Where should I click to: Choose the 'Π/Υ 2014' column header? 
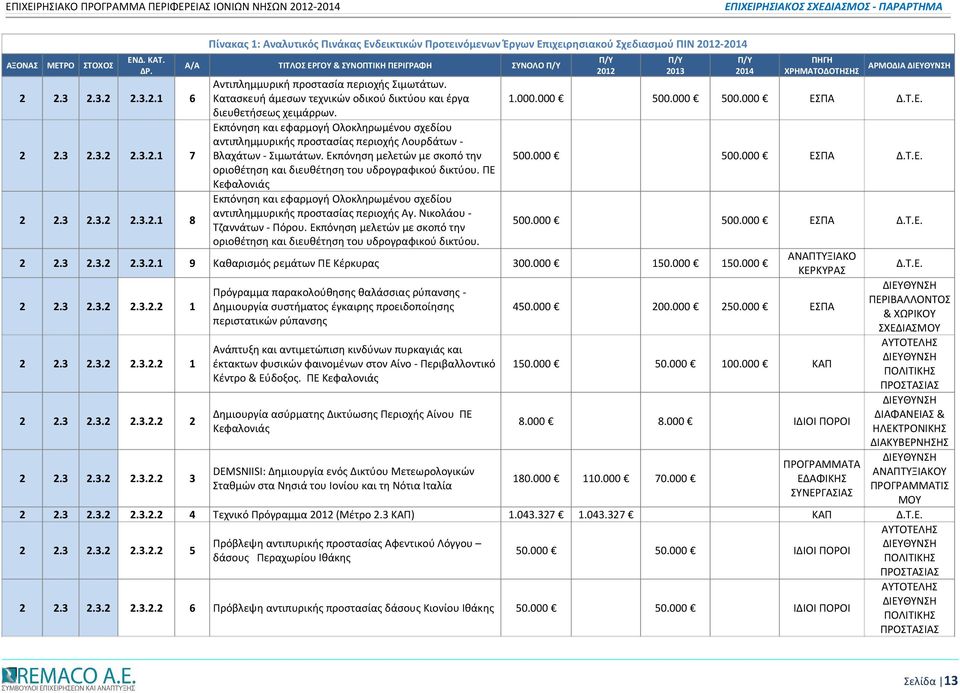744,66
